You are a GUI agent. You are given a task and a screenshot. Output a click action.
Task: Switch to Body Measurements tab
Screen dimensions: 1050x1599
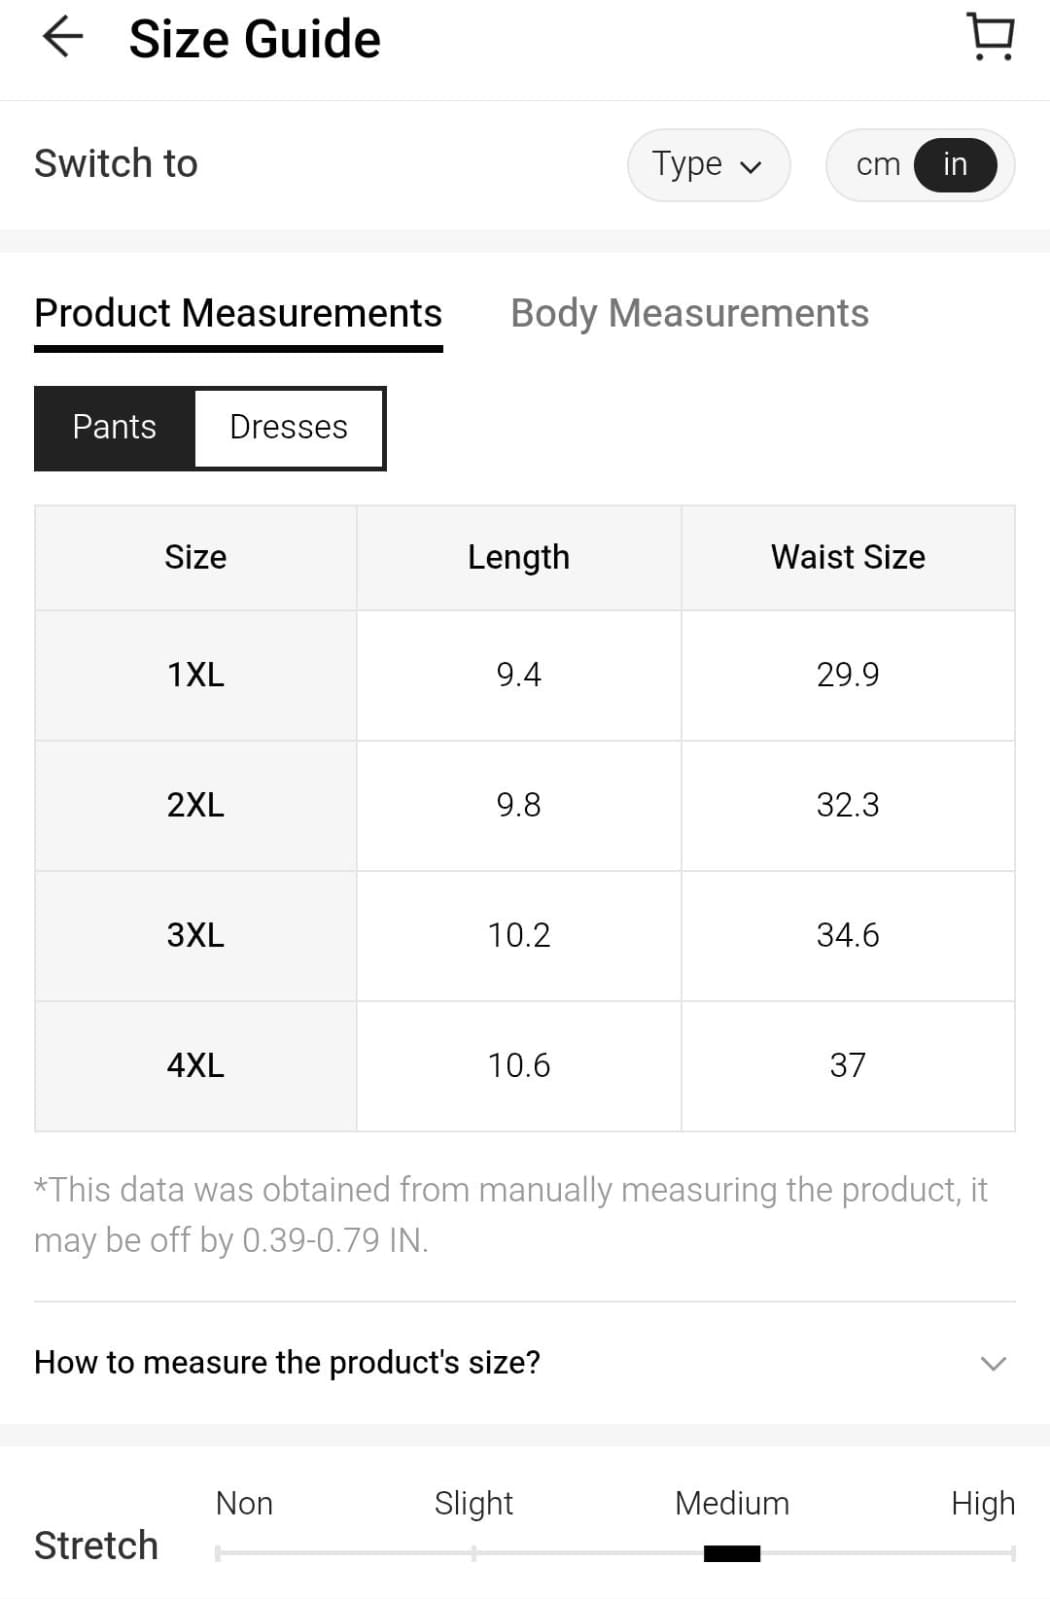pyautogui.click(x=689, y=313)
